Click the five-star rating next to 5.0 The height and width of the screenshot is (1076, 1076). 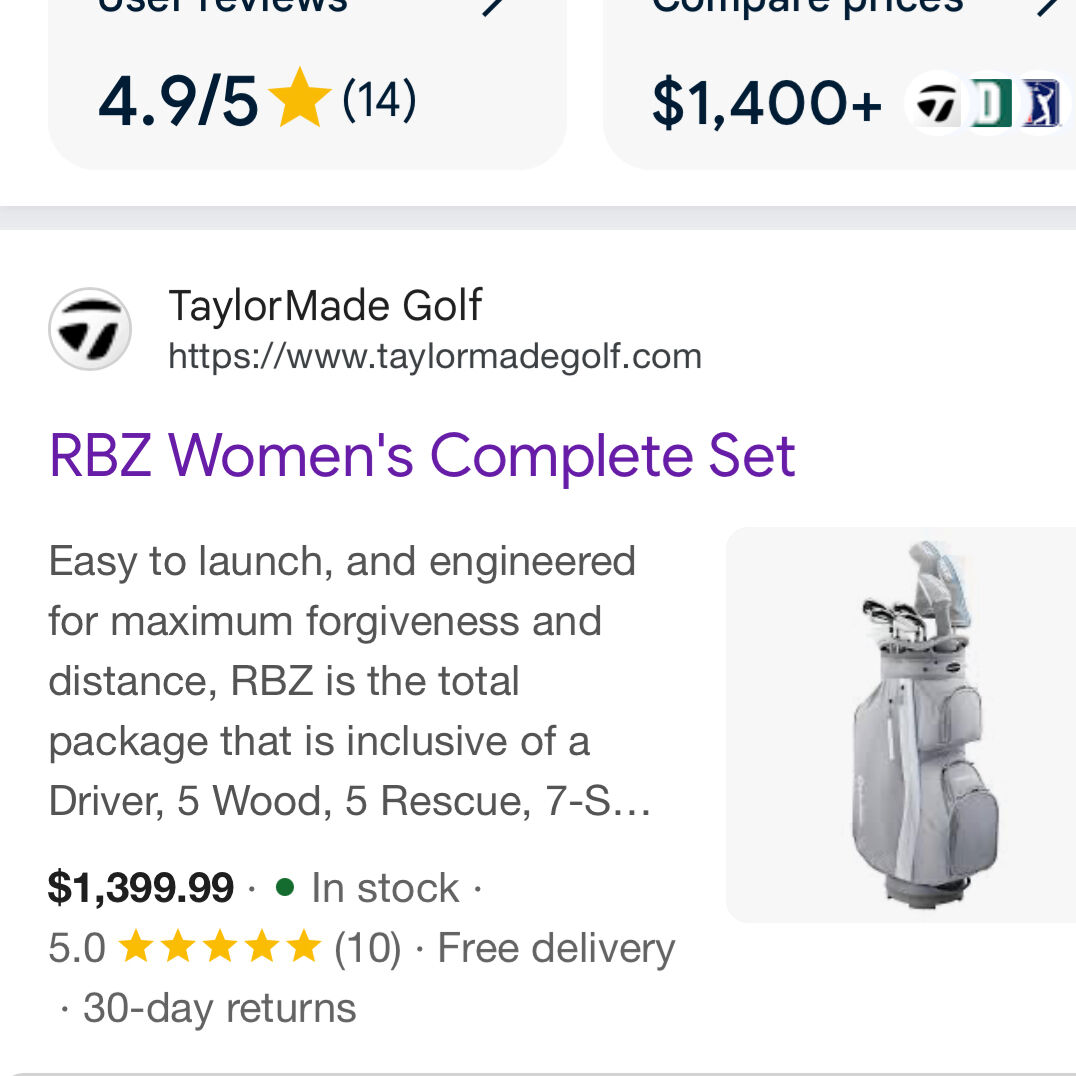pos(219,948)
